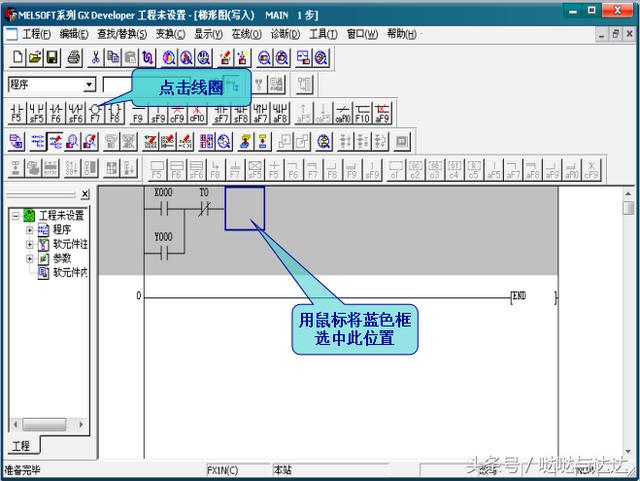The image size is (640, 481).
Task: Open the 窗口(W) menu
Action: [362, 34]
